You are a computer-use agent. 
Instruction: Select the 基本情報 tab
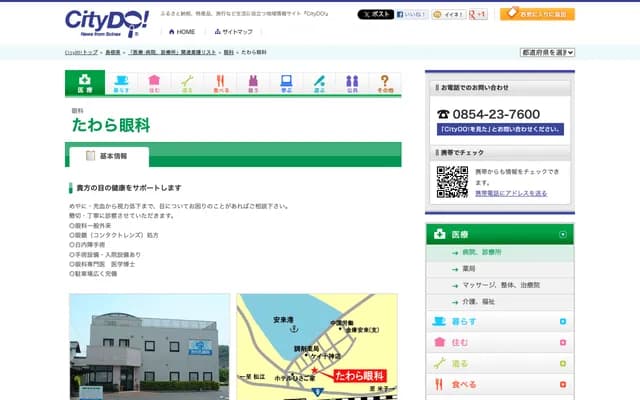(x=109, y=156)
